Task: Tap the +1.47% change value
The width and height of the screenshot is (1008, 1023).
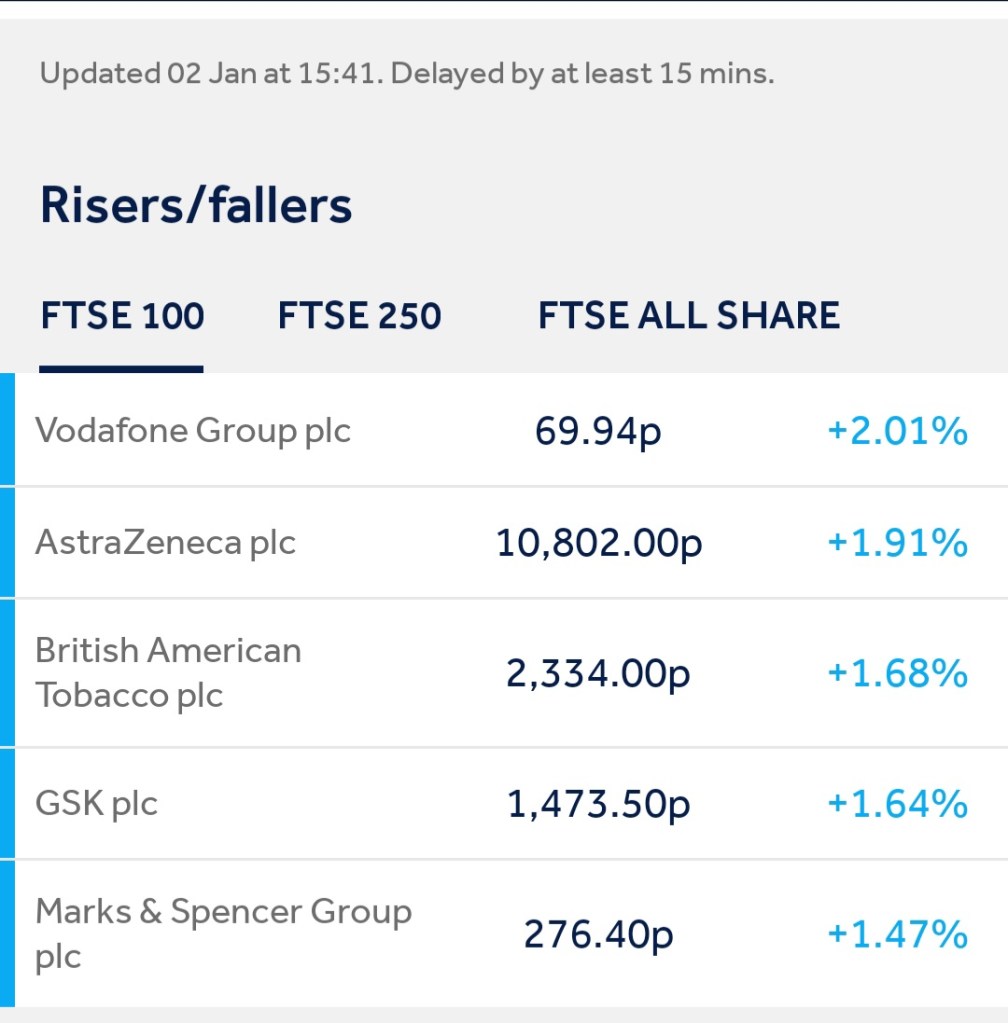Action: (x=897, y=935)
